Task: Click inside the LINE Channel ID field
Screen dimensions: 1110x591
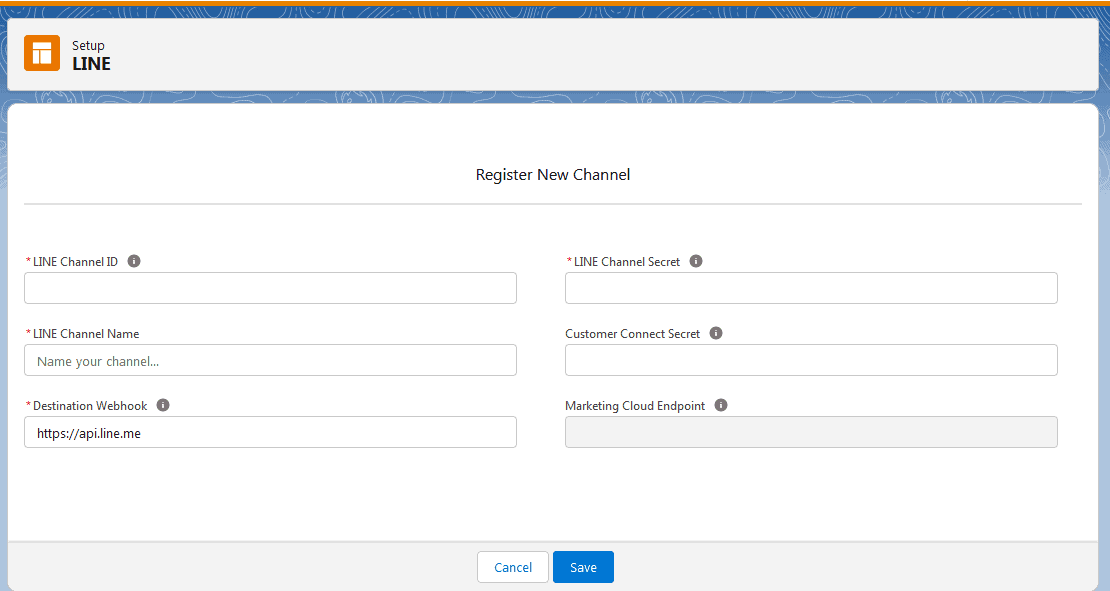Action: click(x=270, y=288)
